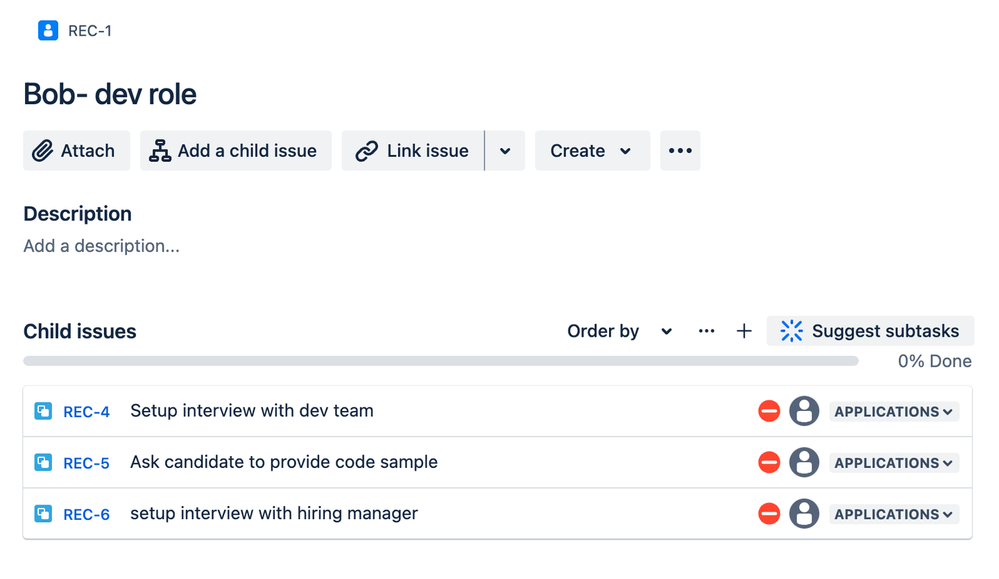Click the red priority icon for REC-4
Image resolution: width=999 pixels, height=579 pixels.
[769, 411]
